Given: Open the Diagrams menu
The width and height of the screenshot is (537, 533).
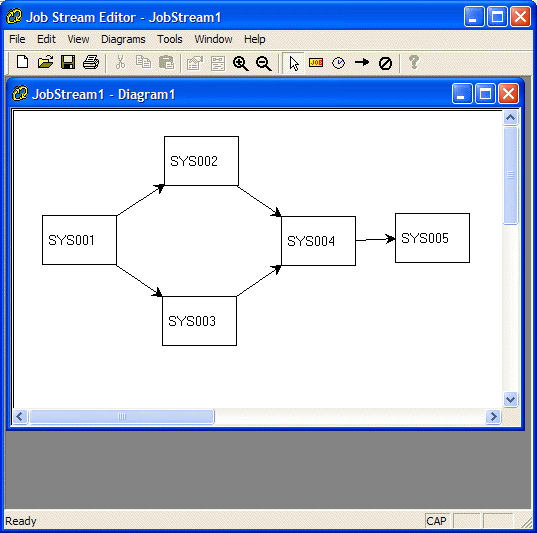Looking at the screenshot, I should (x=123, y=39).
